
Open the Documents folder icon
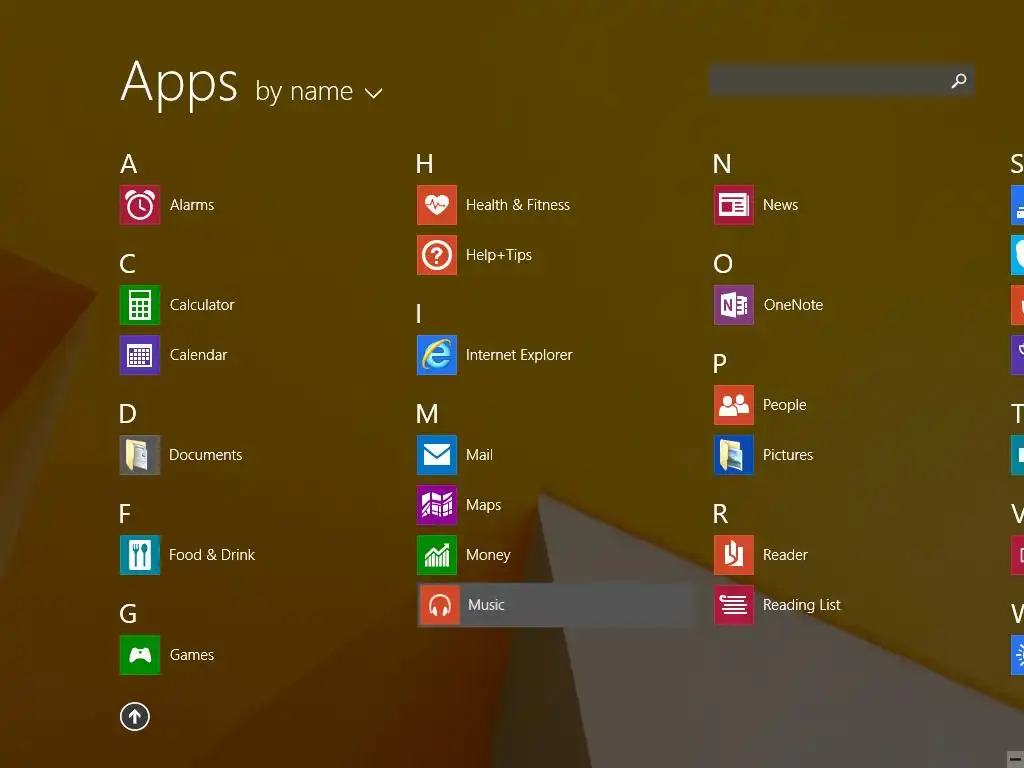pos(140,455)
